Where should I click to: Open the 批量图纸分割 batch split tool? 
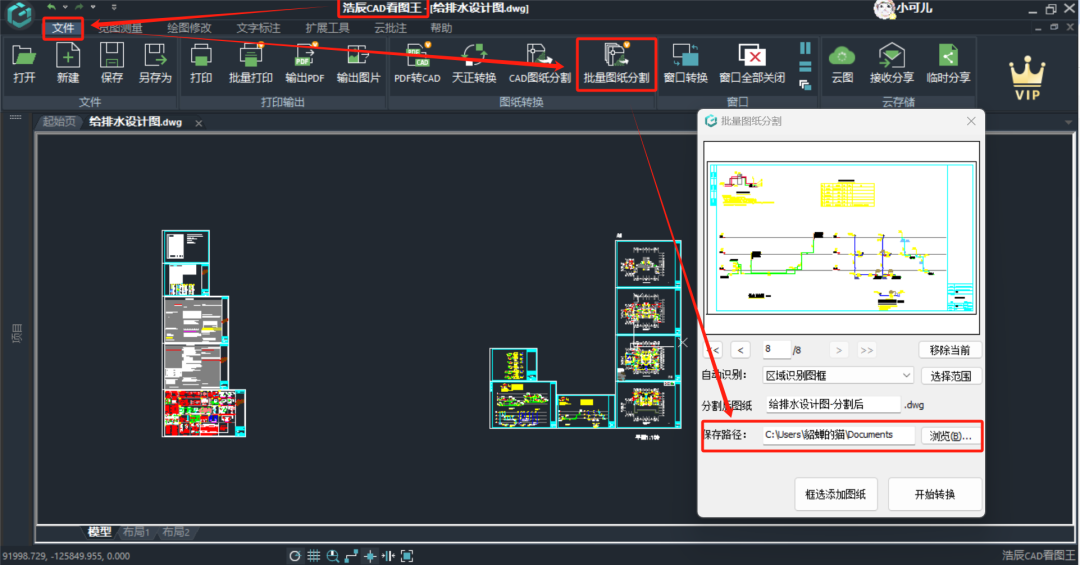(616, 63)
